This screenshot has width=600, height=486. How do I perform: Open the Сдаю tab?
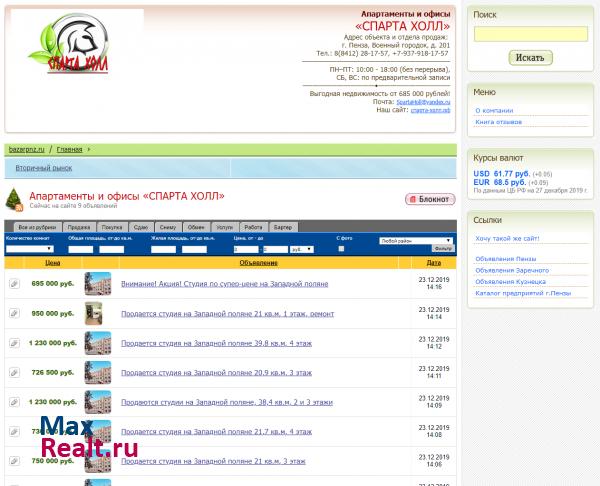pyautogui.click(x=141, y=227)
